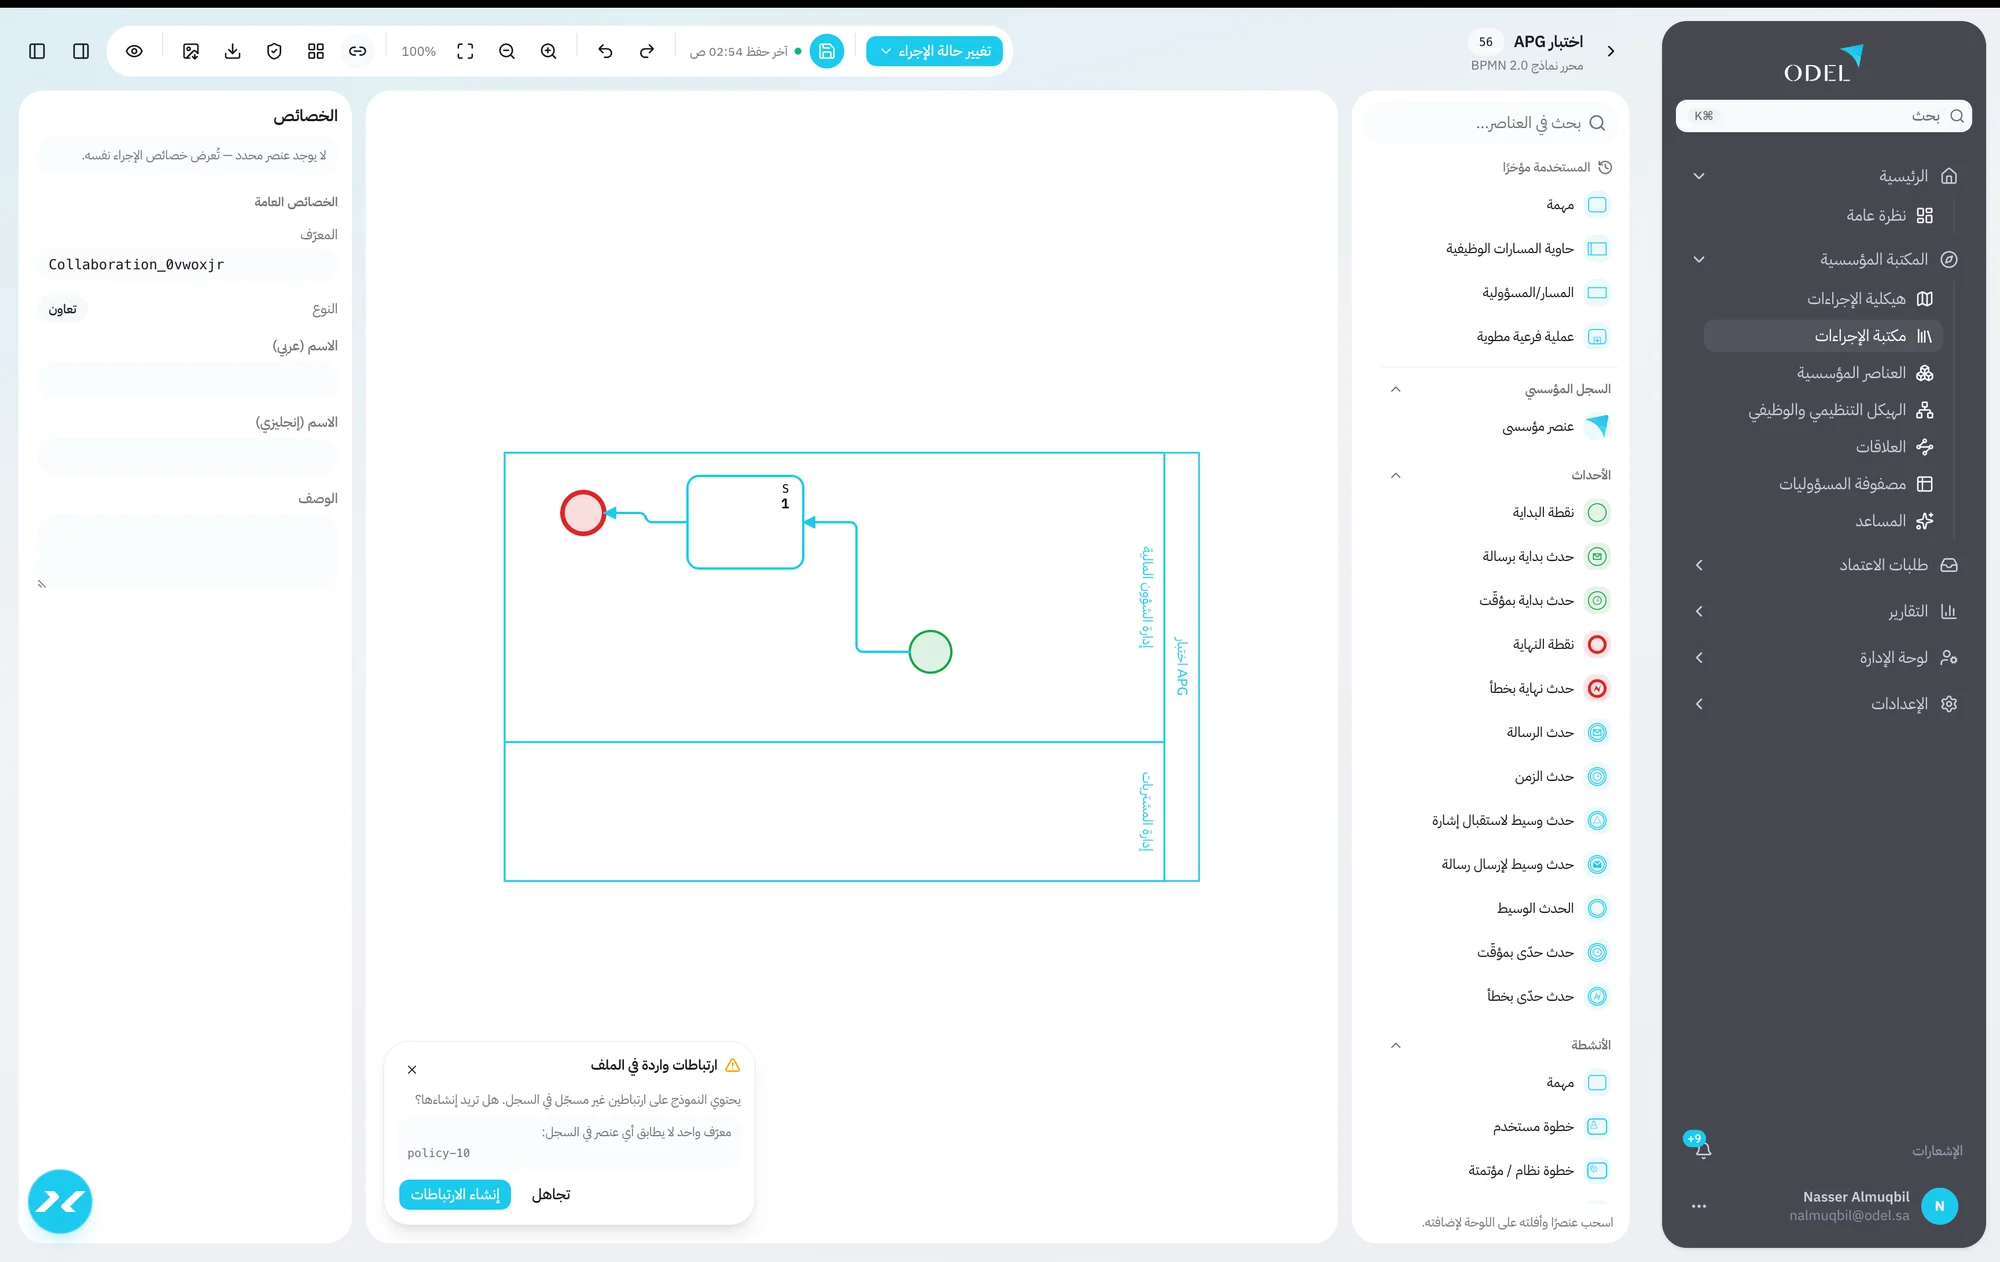The width and height of the screenshot is (2000, 1262).
Task: Toggle preview eye icon in toolbar
Action: 134,51
